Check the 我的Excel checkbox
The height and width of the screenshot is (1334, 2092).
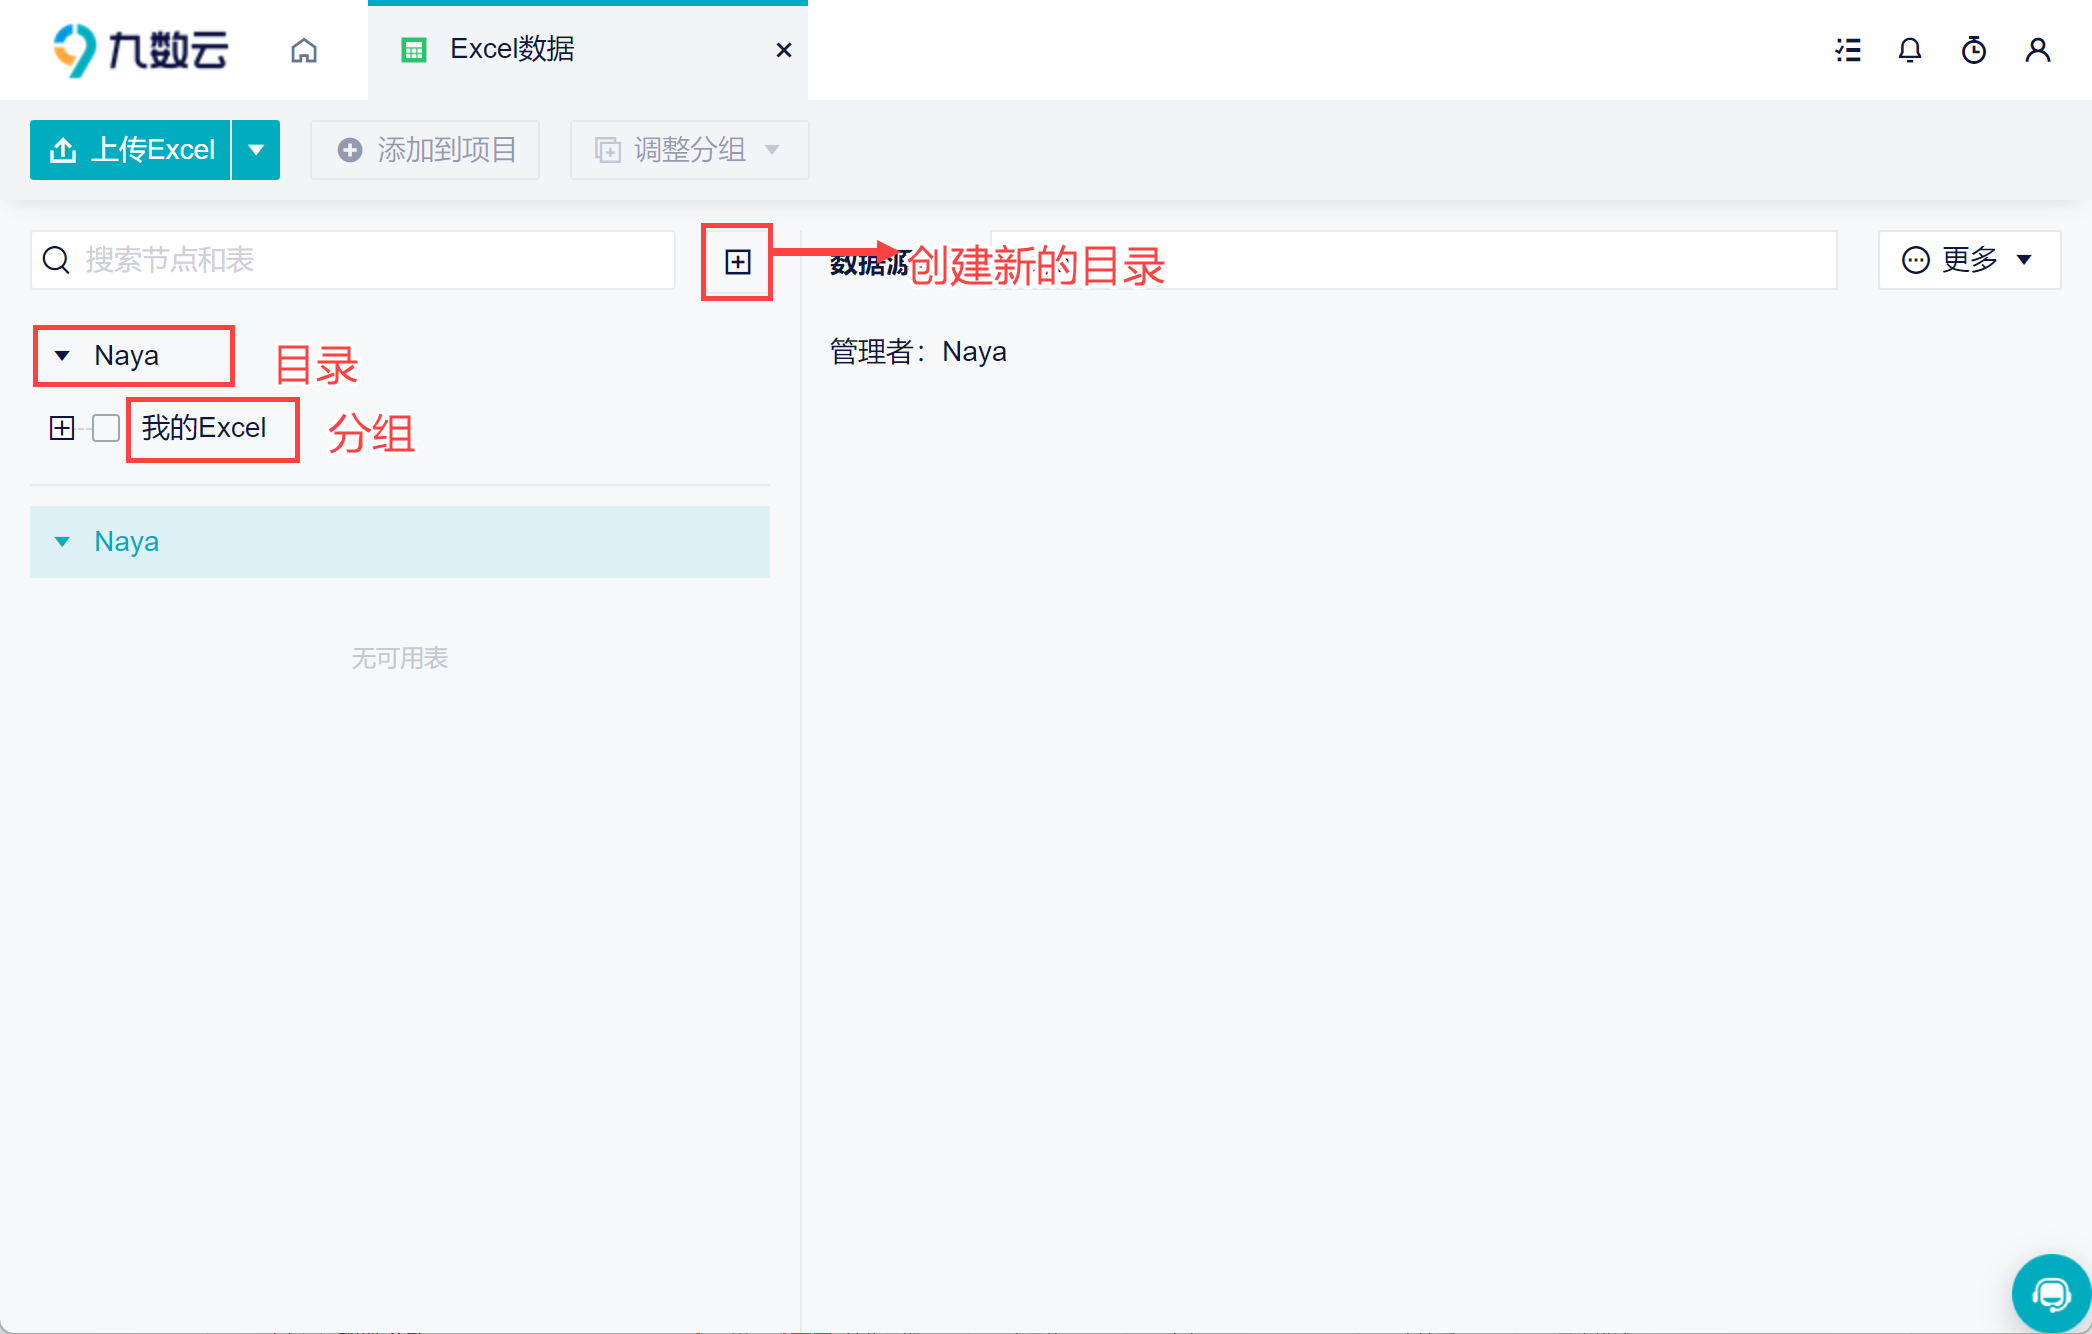(106, 428)
